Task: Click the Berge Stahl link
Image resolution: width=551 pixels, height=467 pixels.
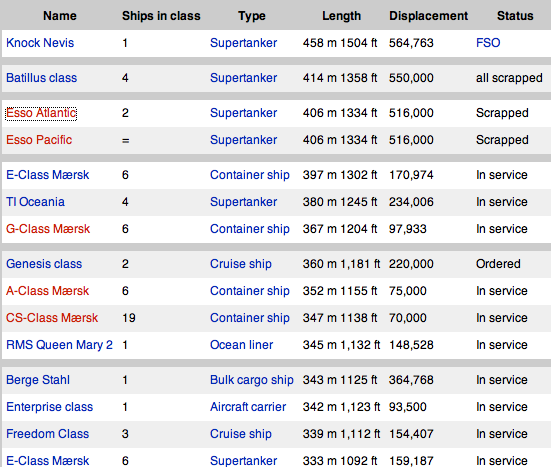Action: (x=38, y=380)
